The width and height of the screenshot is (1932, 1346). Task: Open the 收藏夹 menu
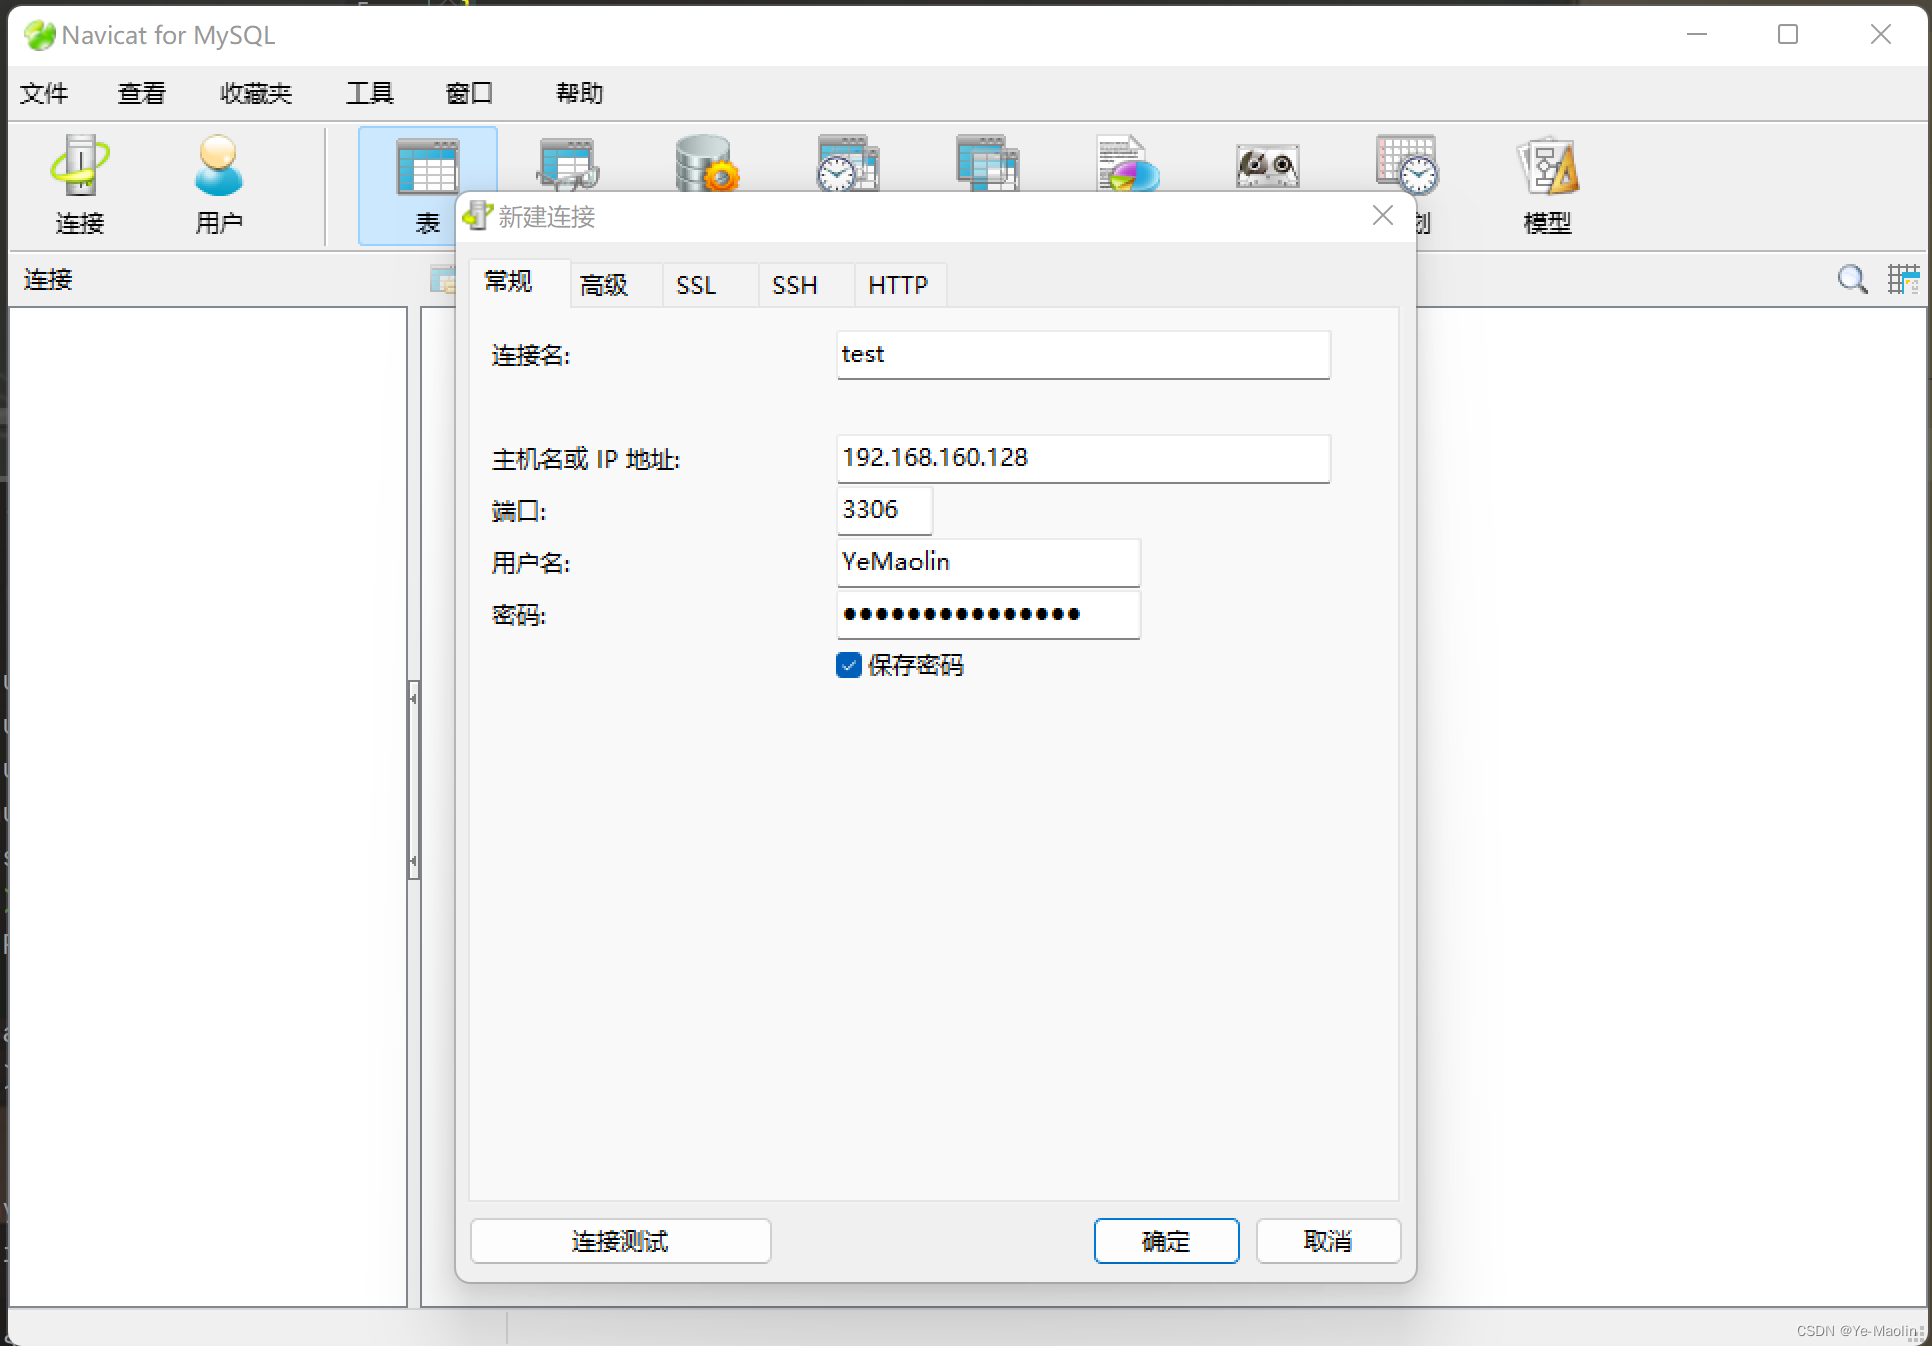[254, 92]
